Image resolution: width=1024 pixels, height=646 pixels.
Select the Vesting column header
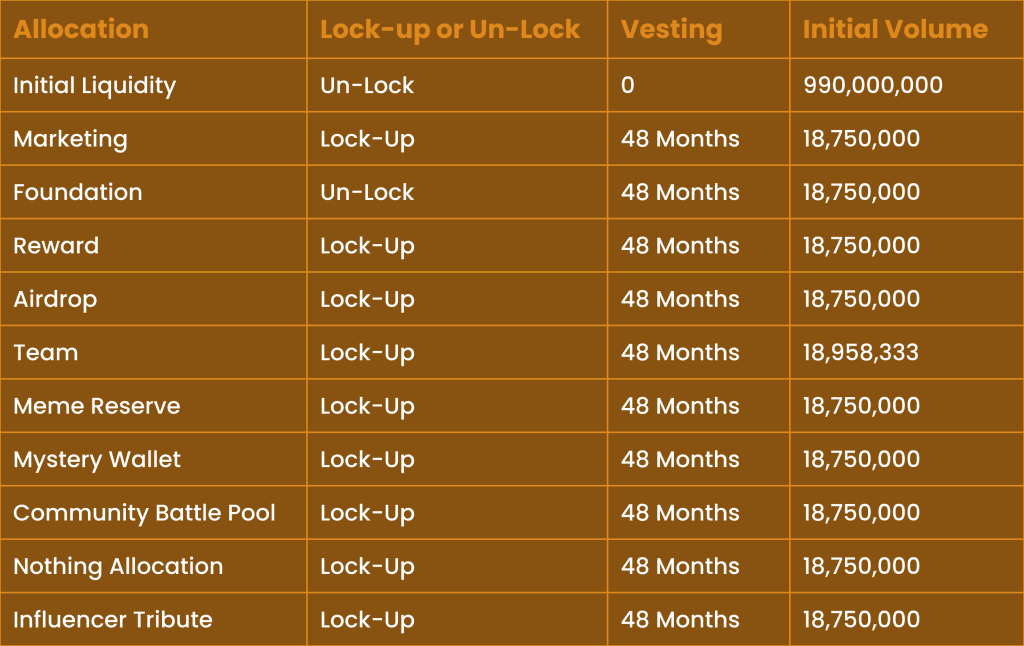671,29
